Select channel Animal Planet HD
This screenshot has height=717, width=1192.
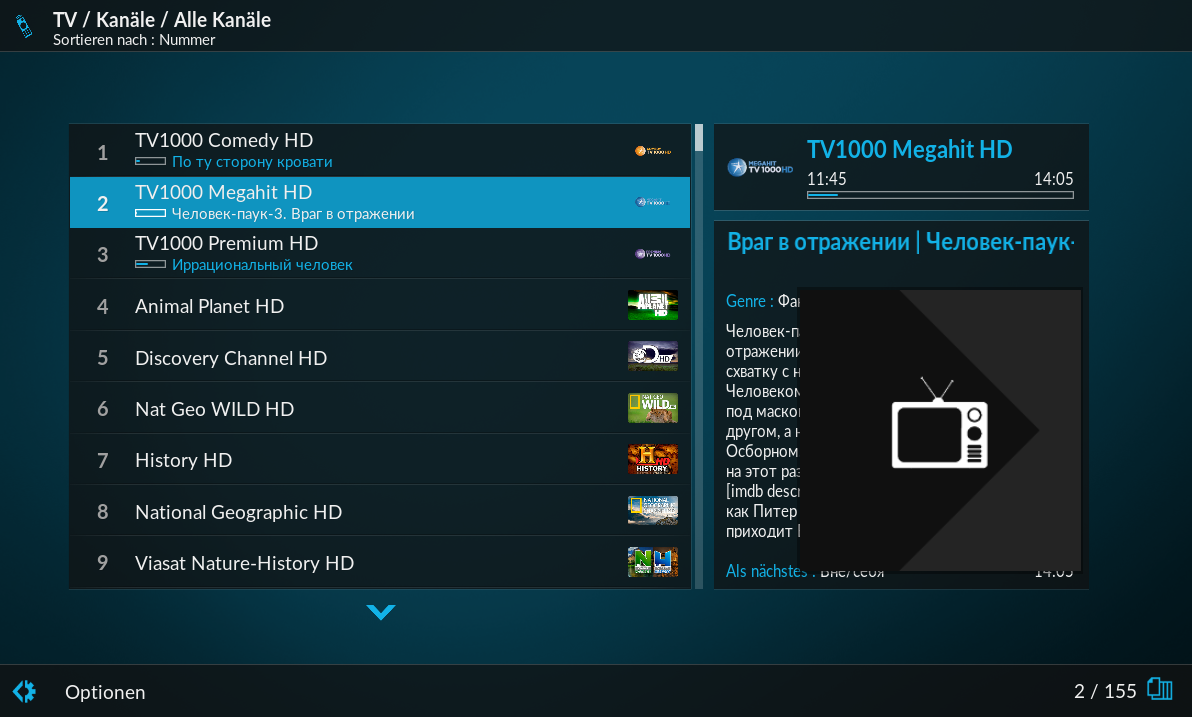(380, 305)
